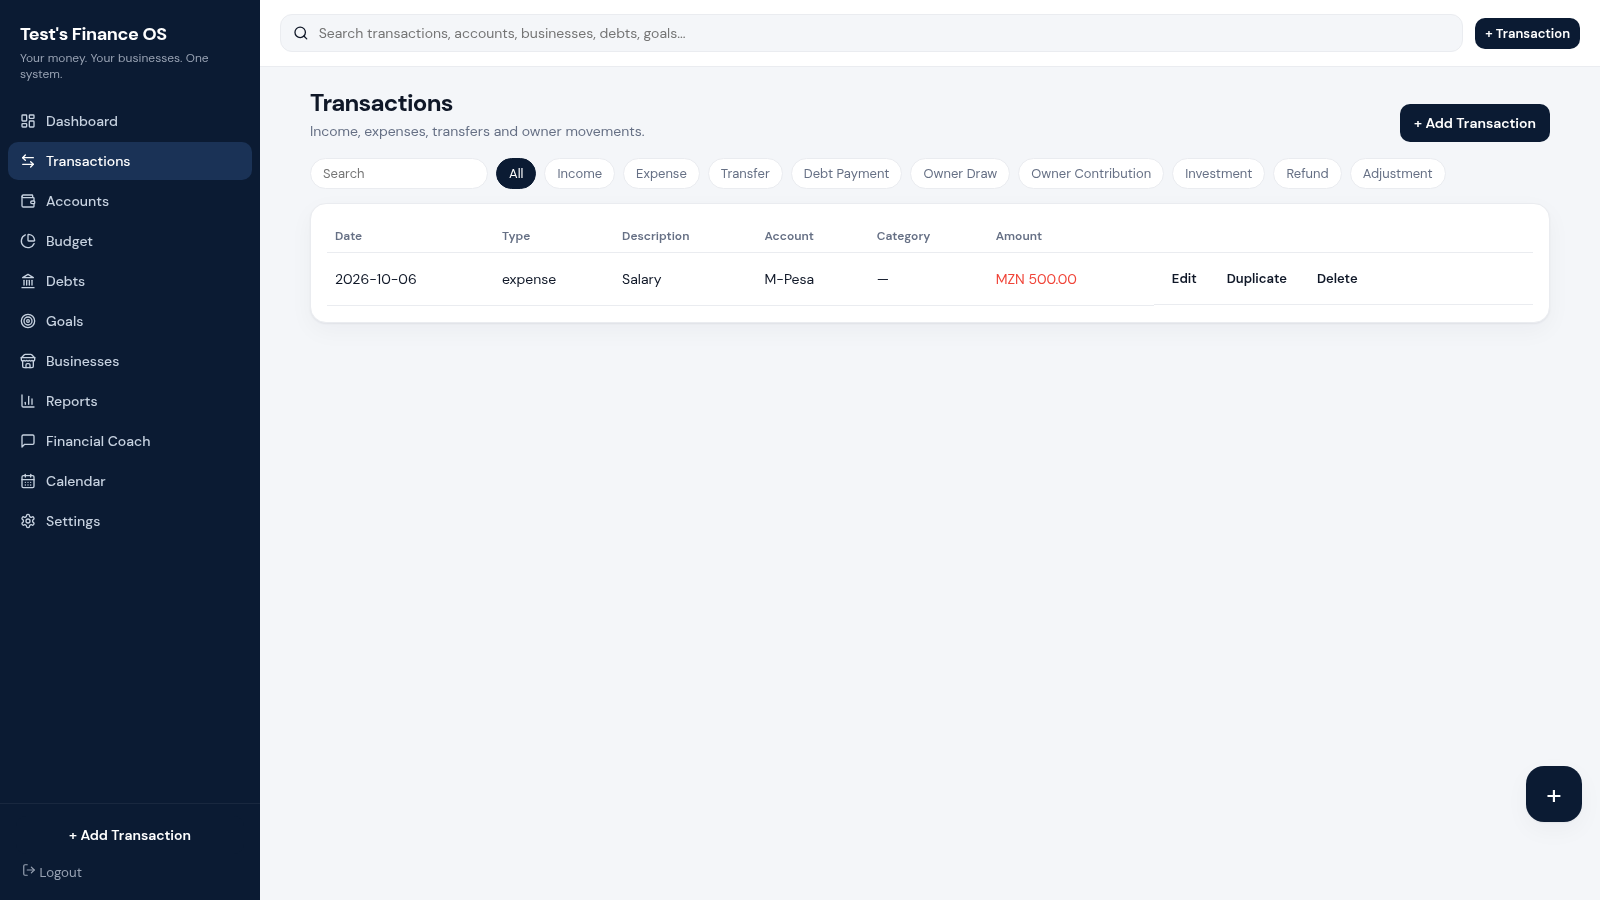Click the M-Pesa account cell
1600x900 pixels.
(789, 279)
